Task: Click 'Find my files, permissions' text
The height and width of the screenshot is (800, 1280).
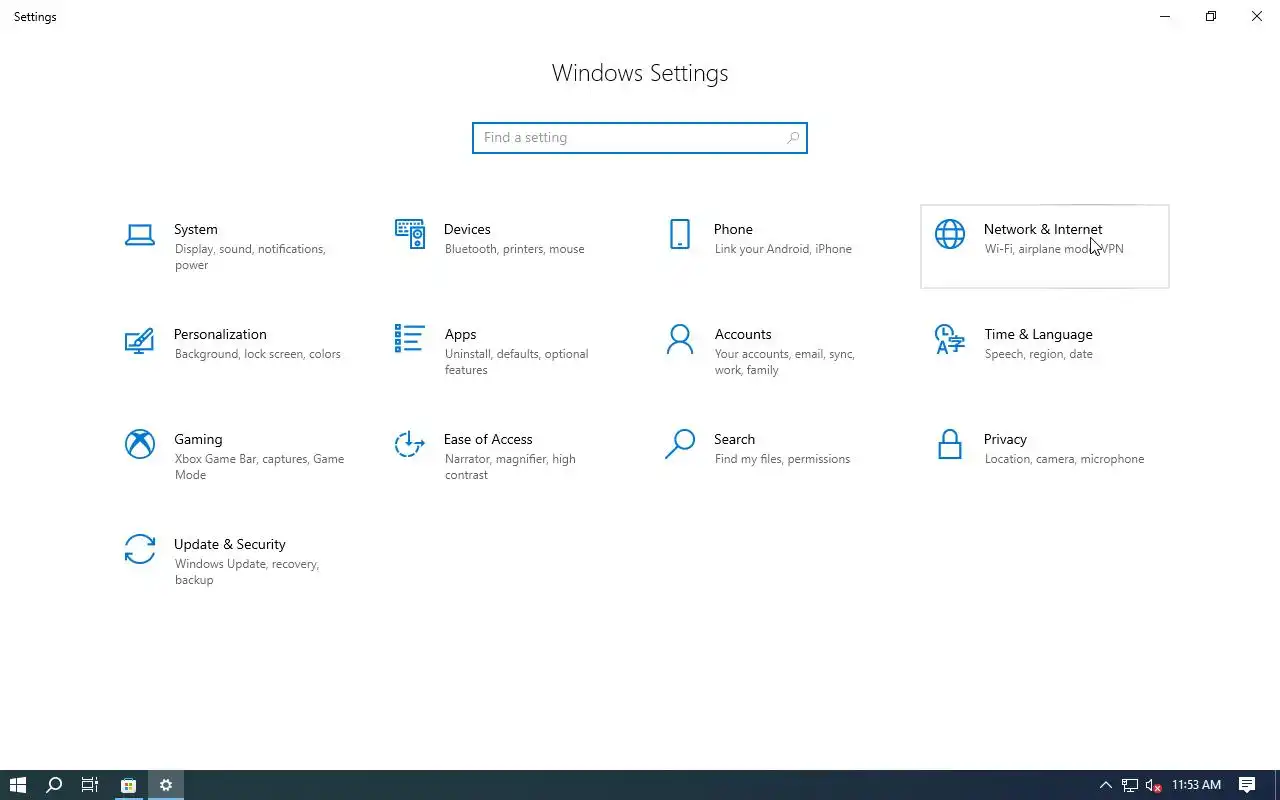Action: tap(782, 459)
